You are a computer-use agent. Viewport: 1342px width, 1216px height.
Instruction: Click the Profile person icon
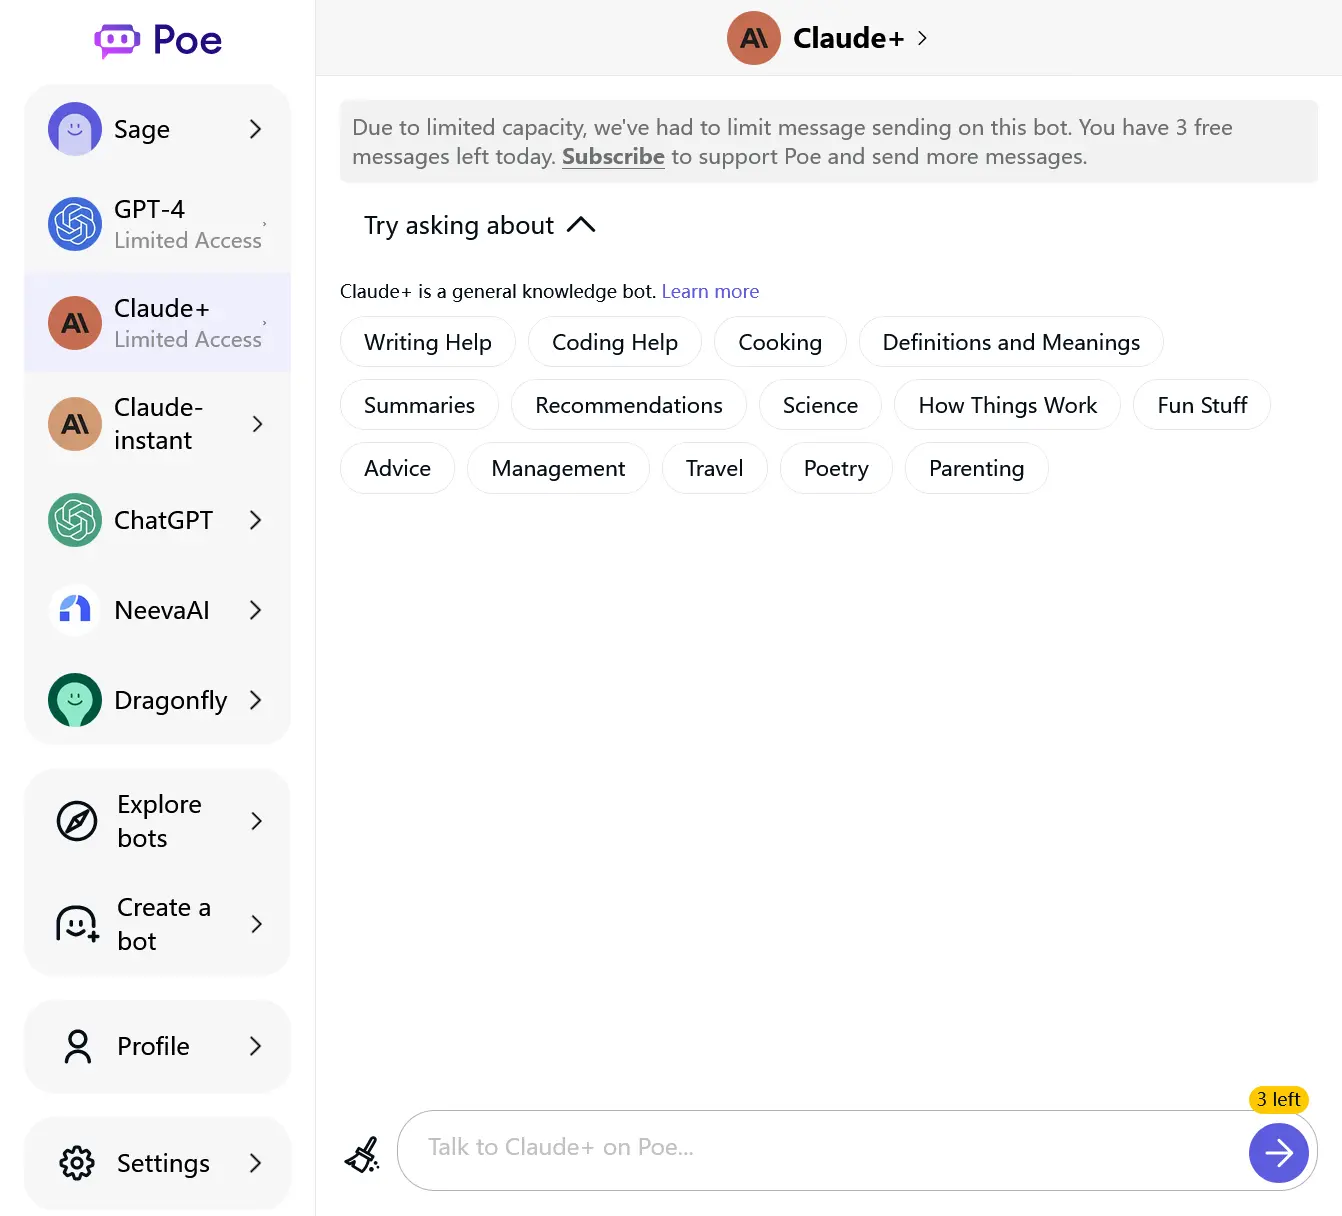point(77,1046)
